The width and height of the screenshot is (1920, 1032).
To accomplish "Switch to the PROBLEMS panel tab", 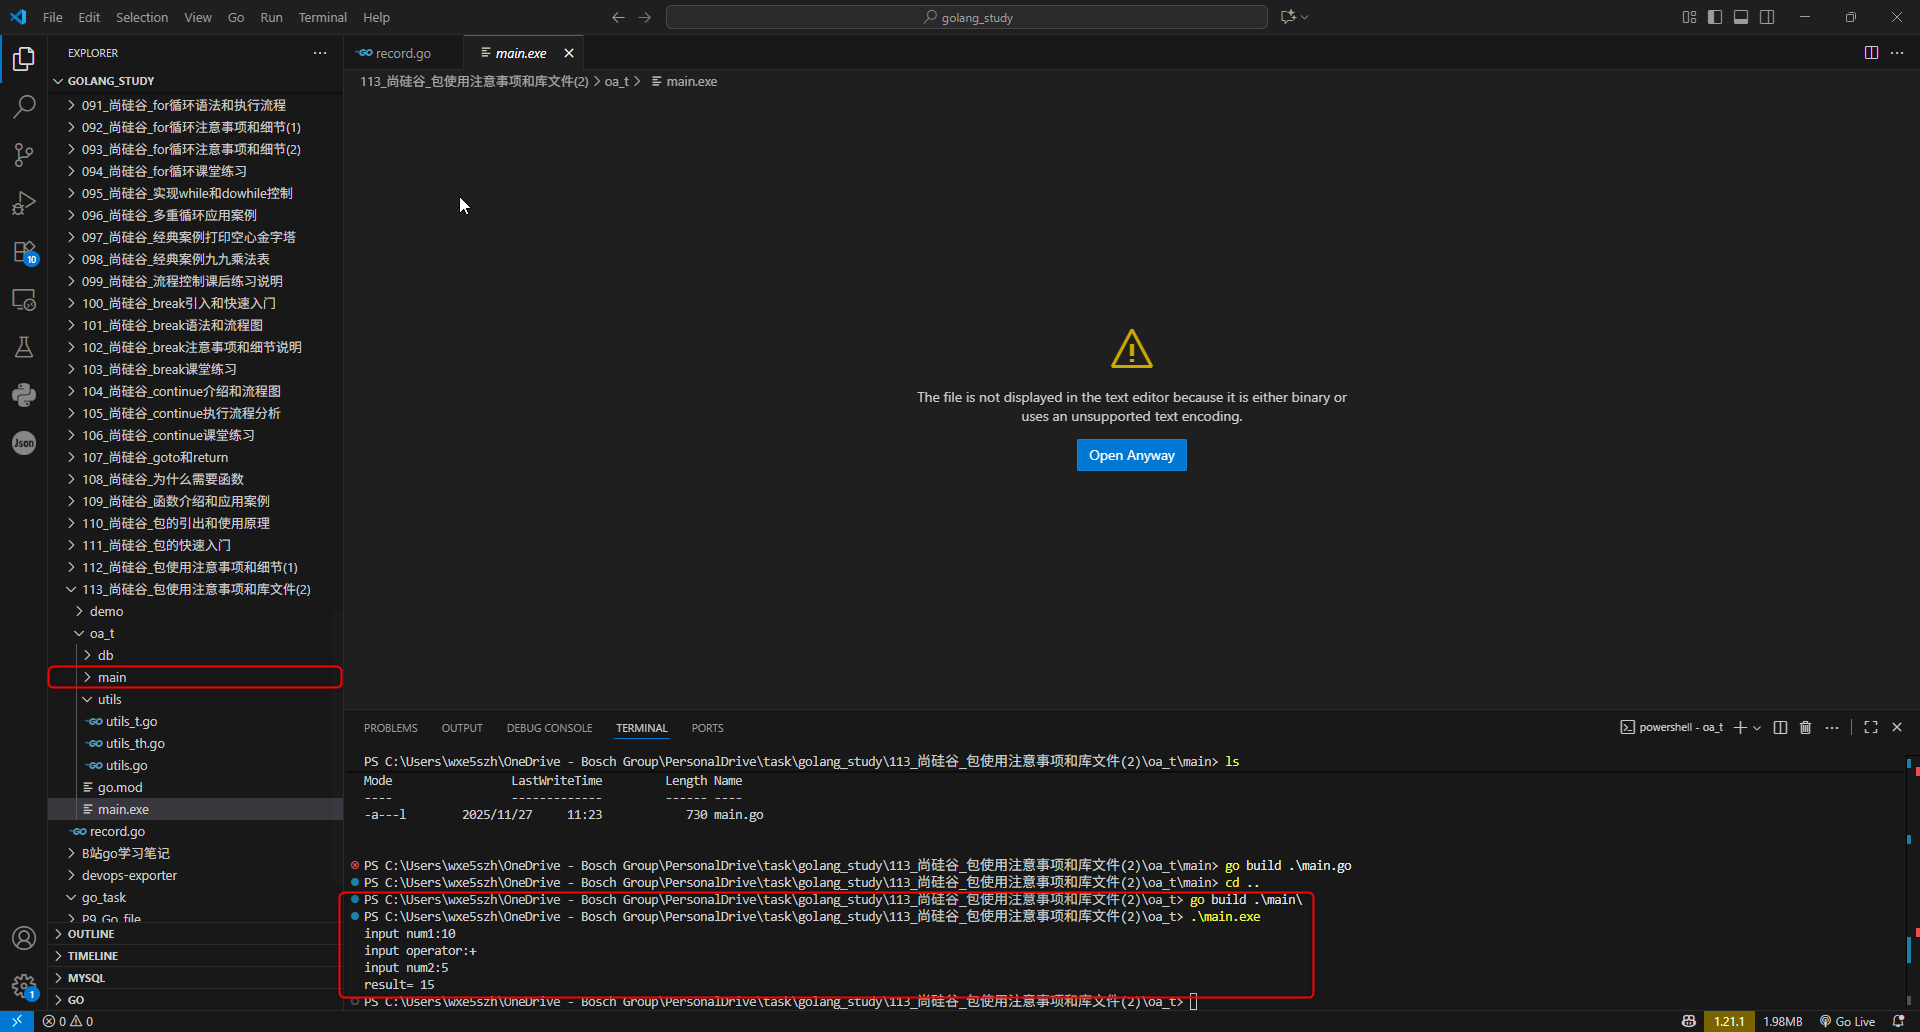I will click(391, 728).
